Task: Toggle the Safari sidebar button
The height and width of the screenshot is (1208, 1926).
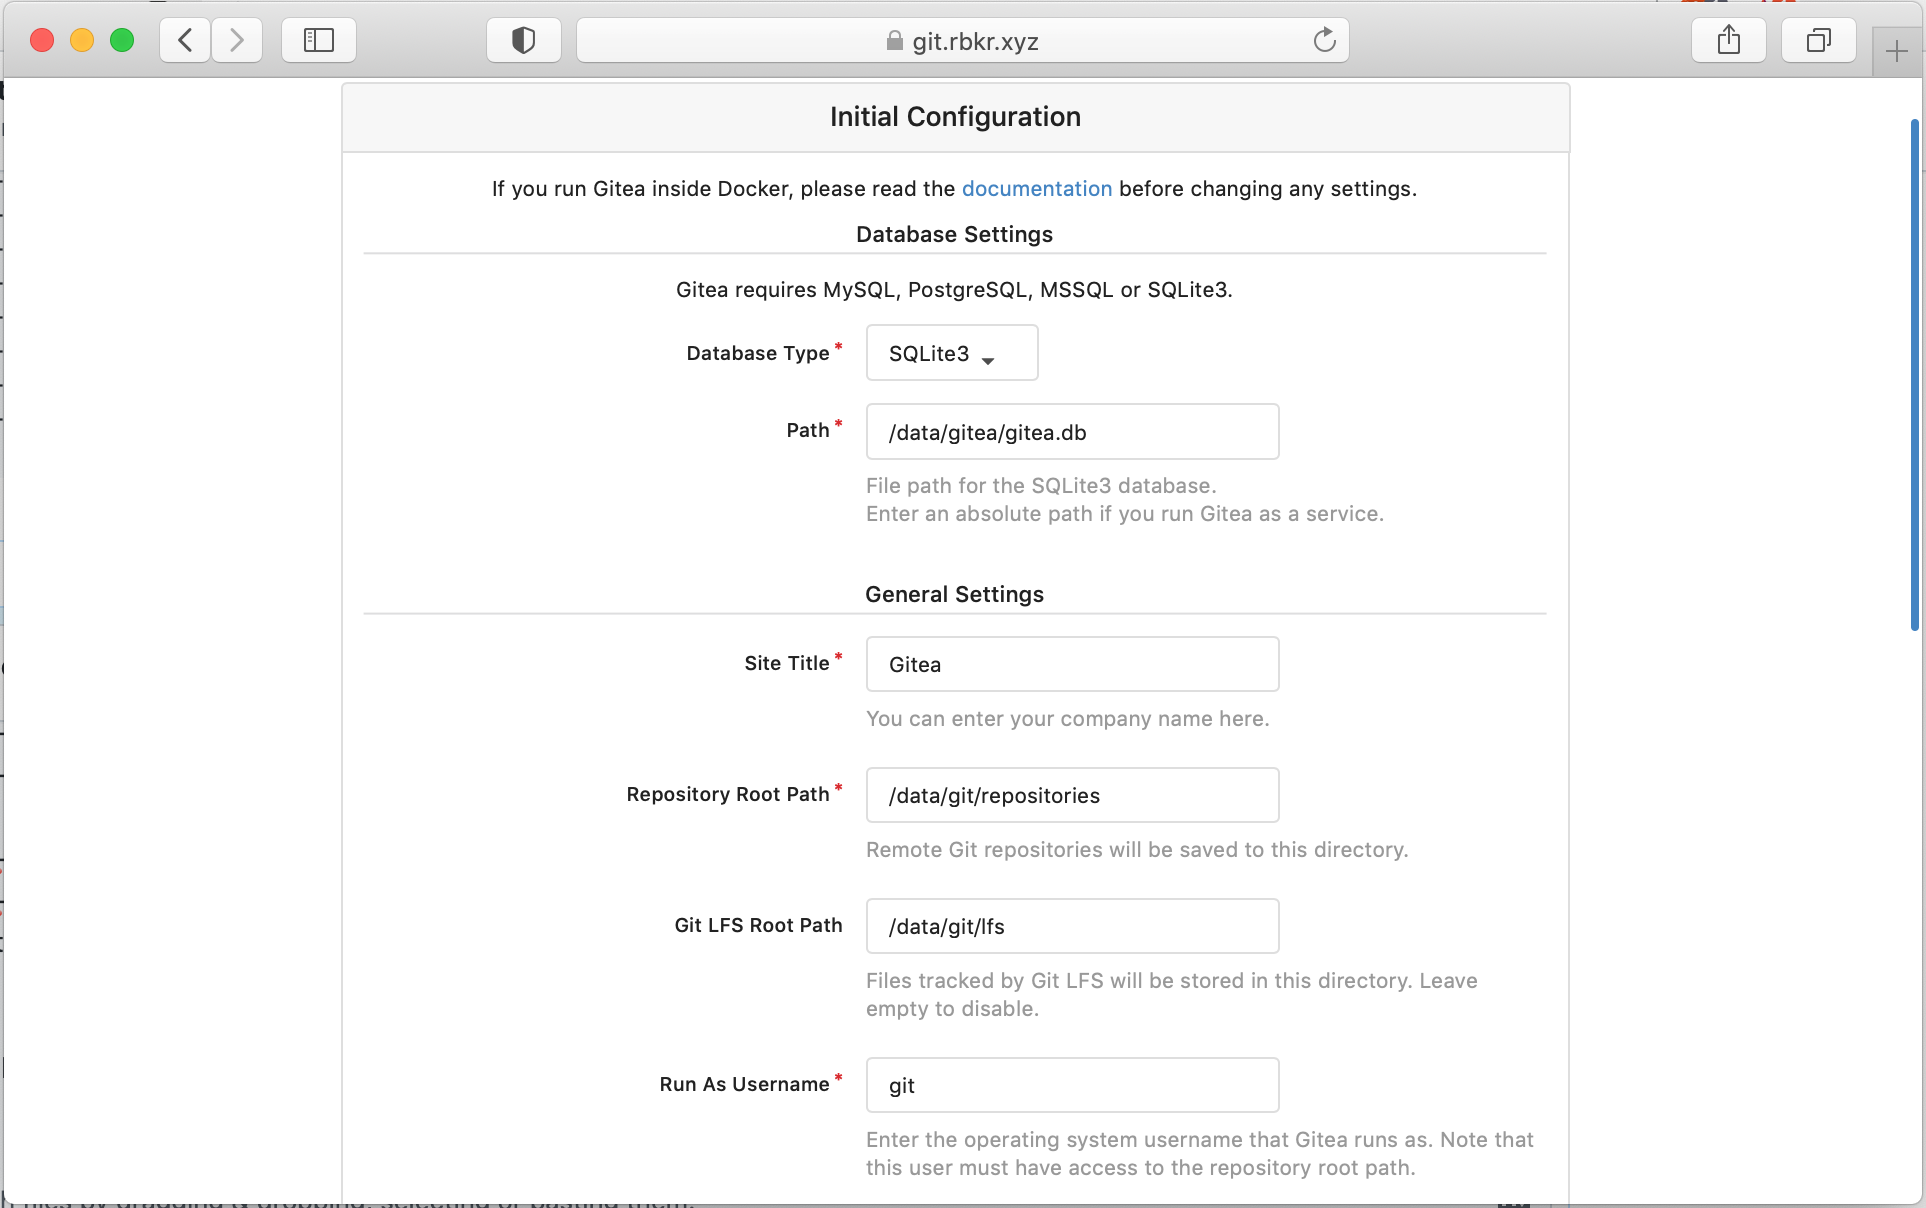Action: pyautogui.click(x=319, y=40)
